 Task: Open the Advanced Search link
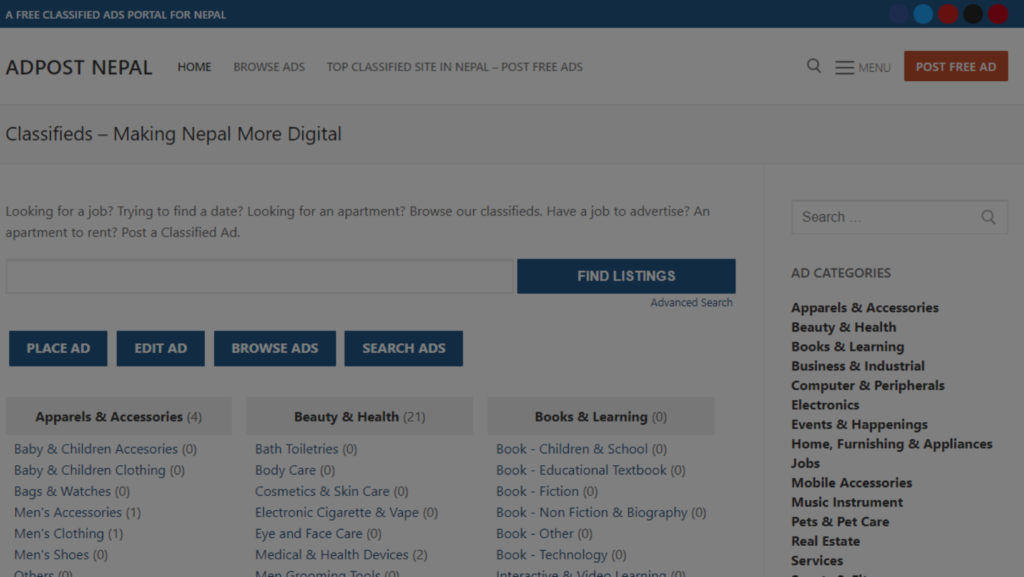click(691, 303)
